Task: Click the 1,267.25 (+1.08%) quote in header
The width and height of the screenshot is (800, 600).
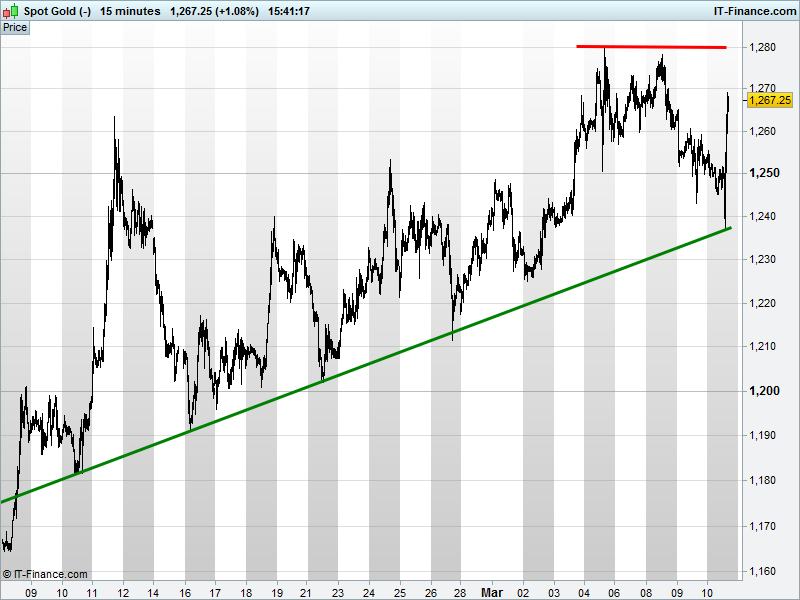Action: click(214, 11)
